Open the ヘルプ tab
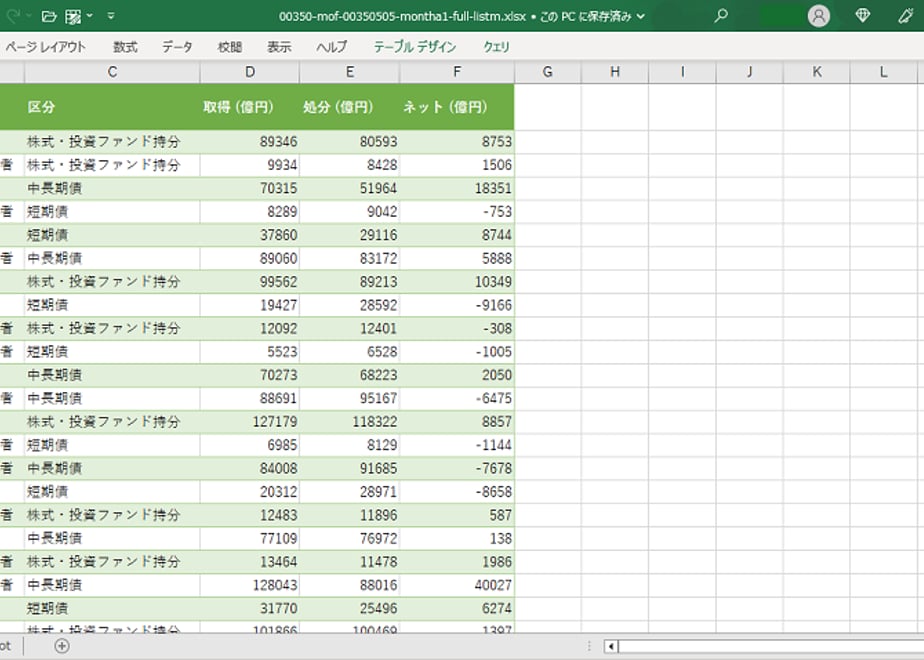924x660 pixels. [x=332, y=47]
